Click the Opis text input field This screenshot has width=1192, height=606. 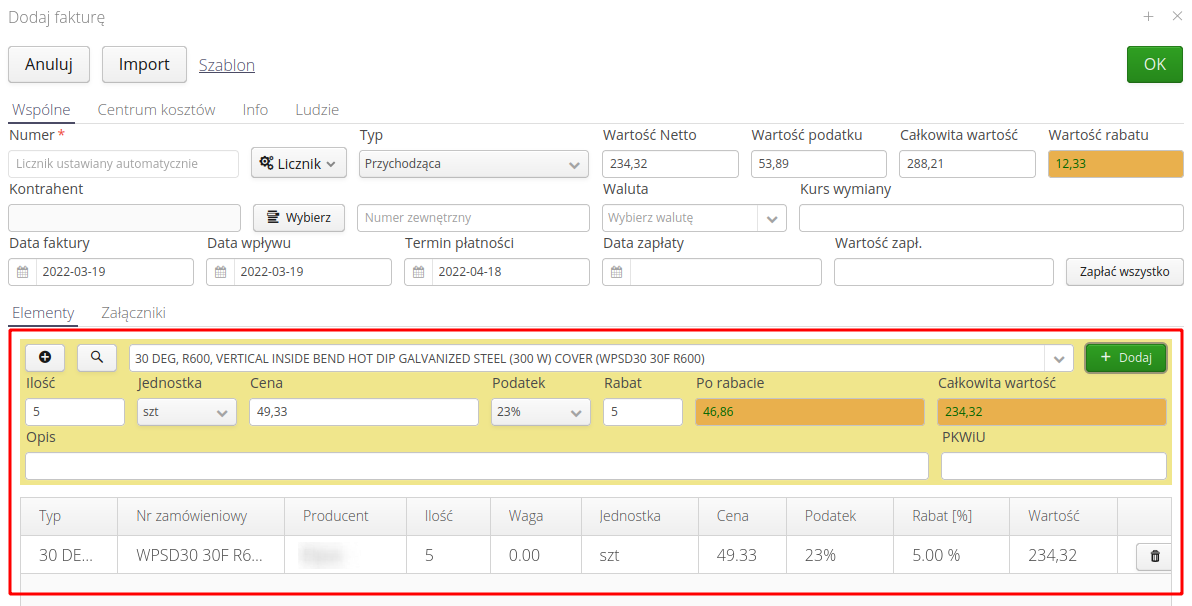click(476, 466)
